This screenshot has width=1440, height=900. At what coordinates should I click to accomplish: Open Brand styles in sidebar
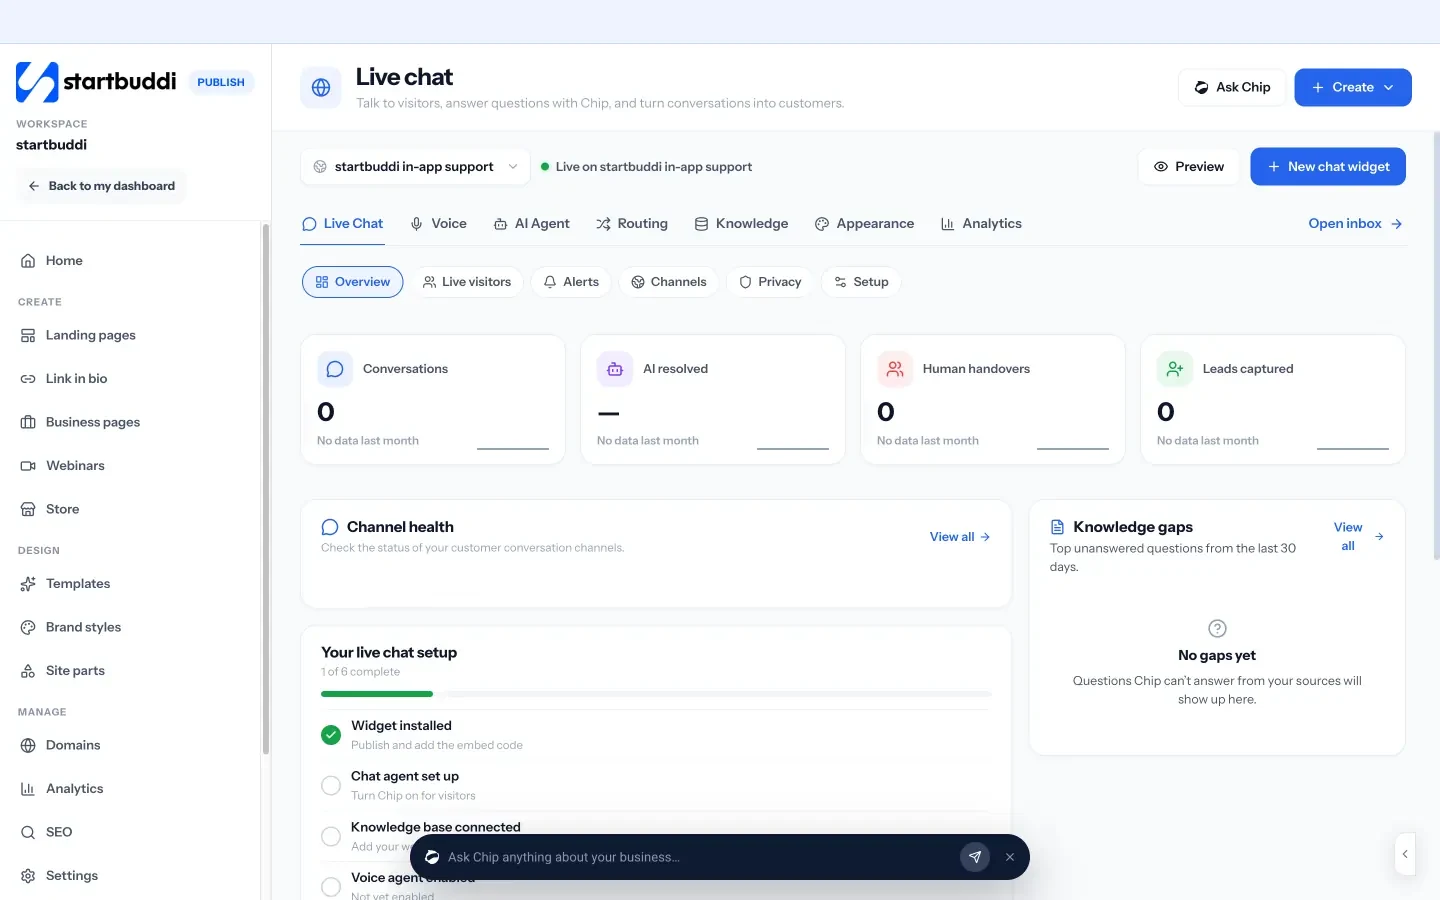pyautogui.click(x=130, y=627)
